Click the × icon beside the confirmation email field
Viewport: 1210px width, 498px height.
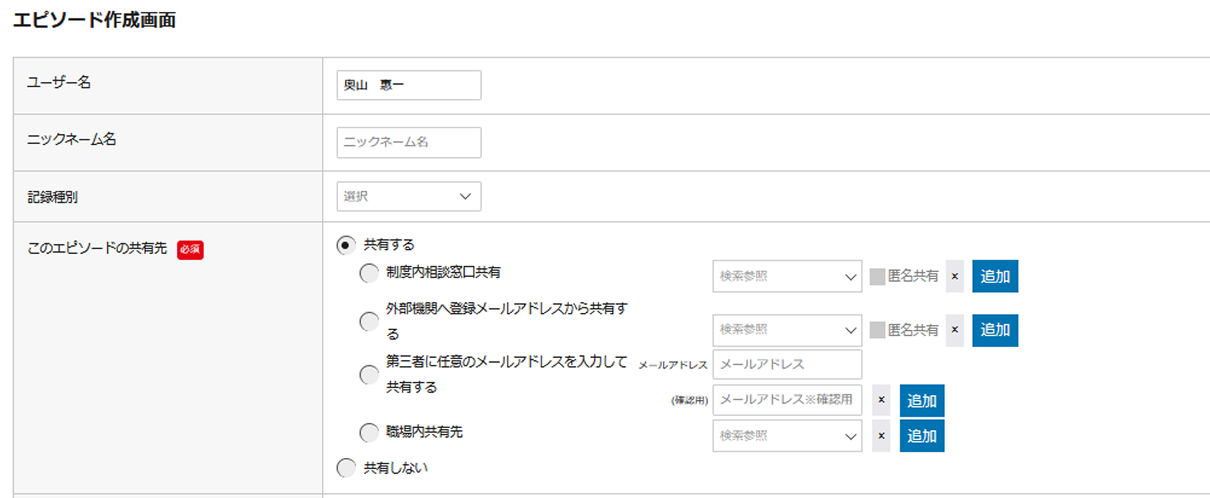pos(881,400)
